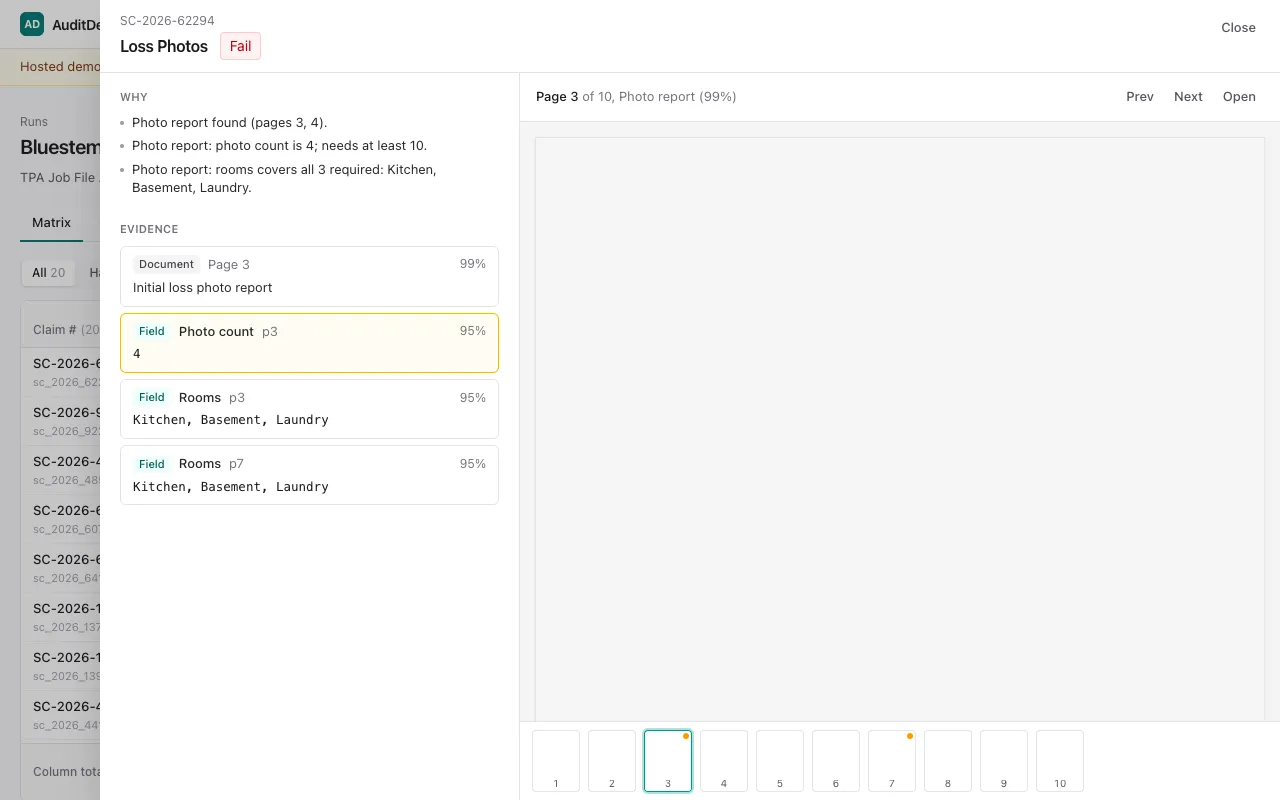
Task: Click the 'Initial loss photo report' text
Action: click(203, 287)
